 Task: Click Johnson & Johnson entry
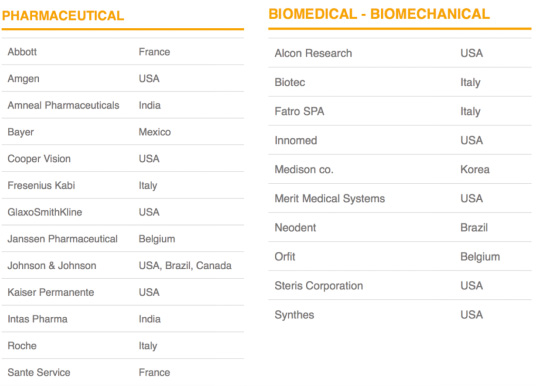coord(52,265)
